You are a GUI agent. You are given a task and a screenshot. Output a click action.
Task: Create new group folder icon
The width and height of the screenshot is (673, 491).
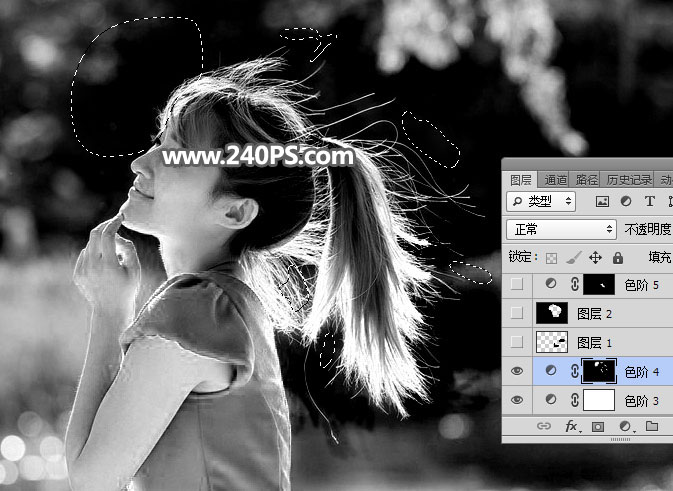coord(652,427)
